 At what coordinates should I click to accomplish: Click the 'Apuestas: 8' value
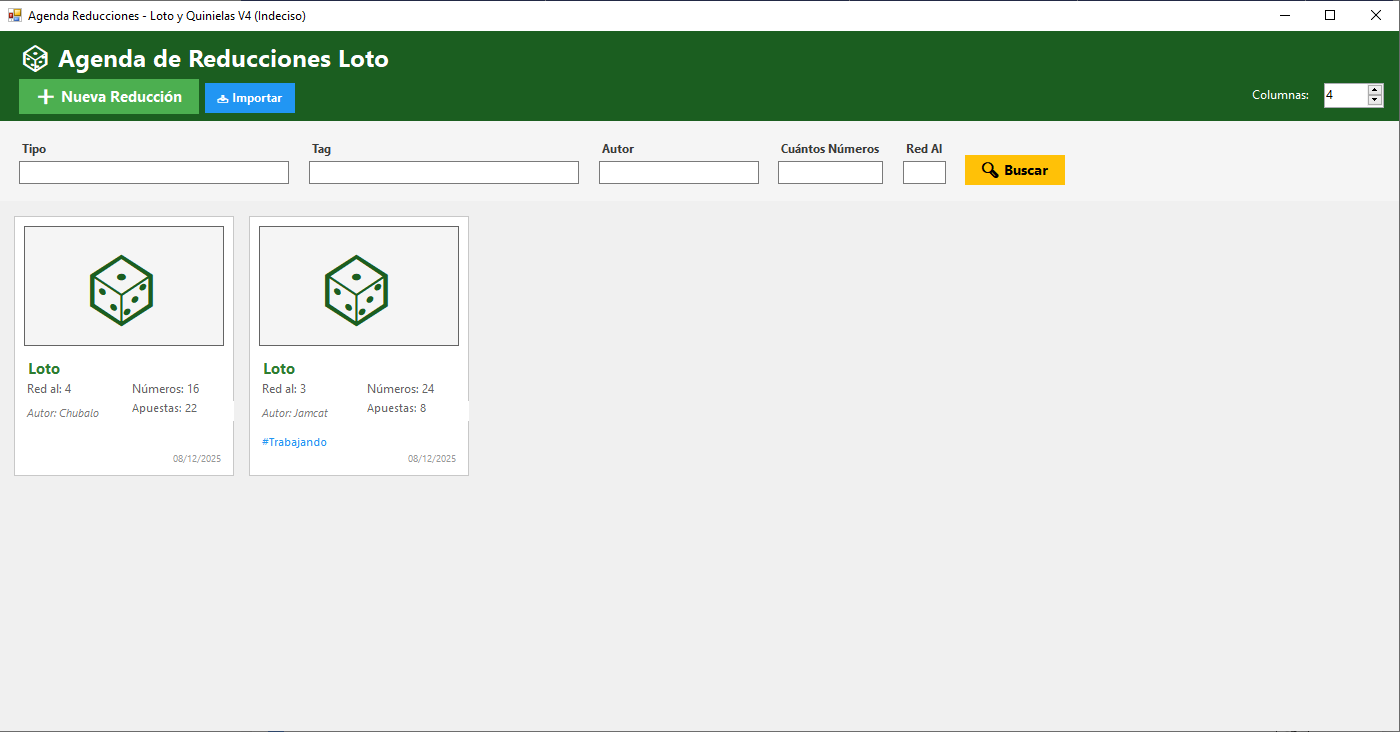[x=397, y=408]
